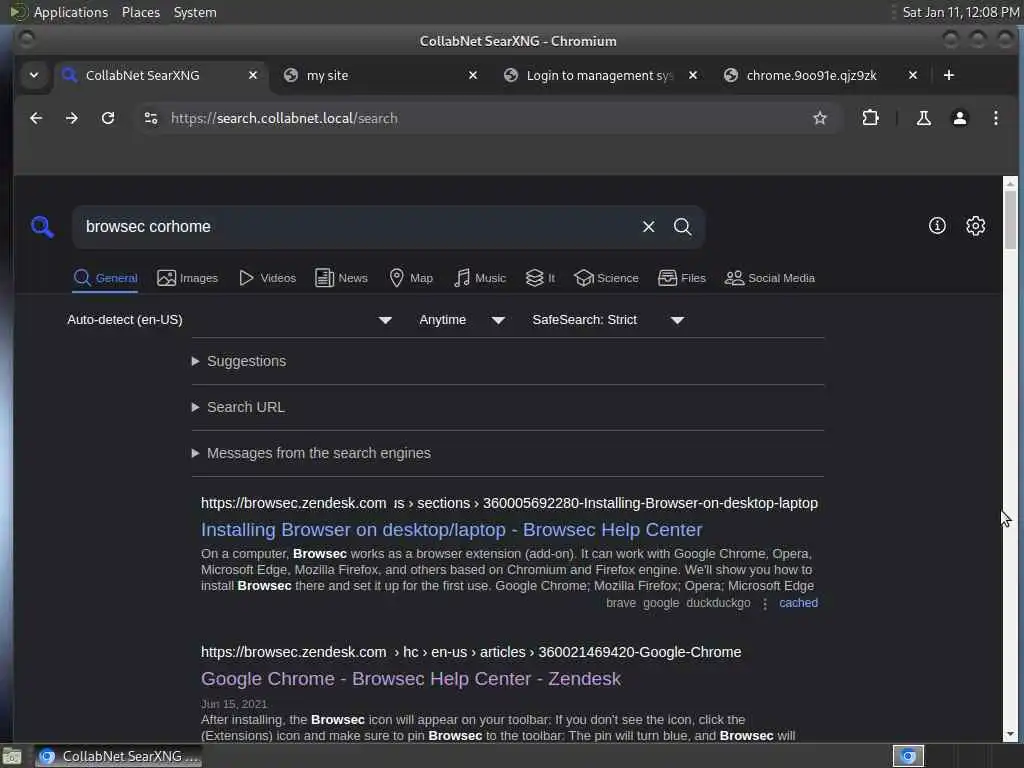Select the Map search category
The width and height of the screenshot is (1024, 768).
click(x=411, y=278)
